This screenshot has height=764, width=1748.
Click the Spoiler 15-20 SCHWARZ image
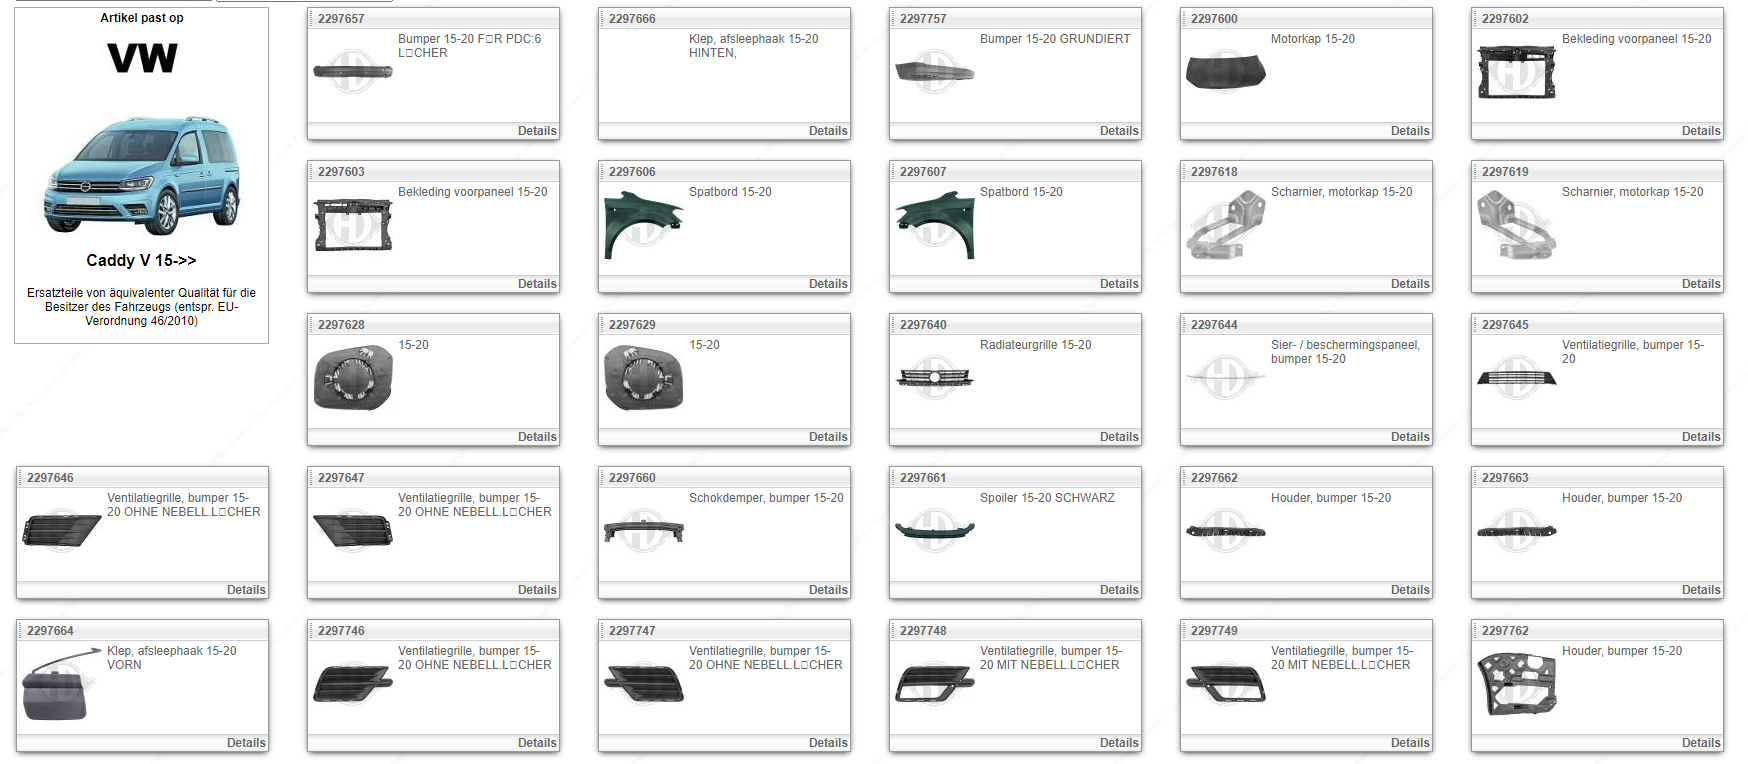coord(934,530)
